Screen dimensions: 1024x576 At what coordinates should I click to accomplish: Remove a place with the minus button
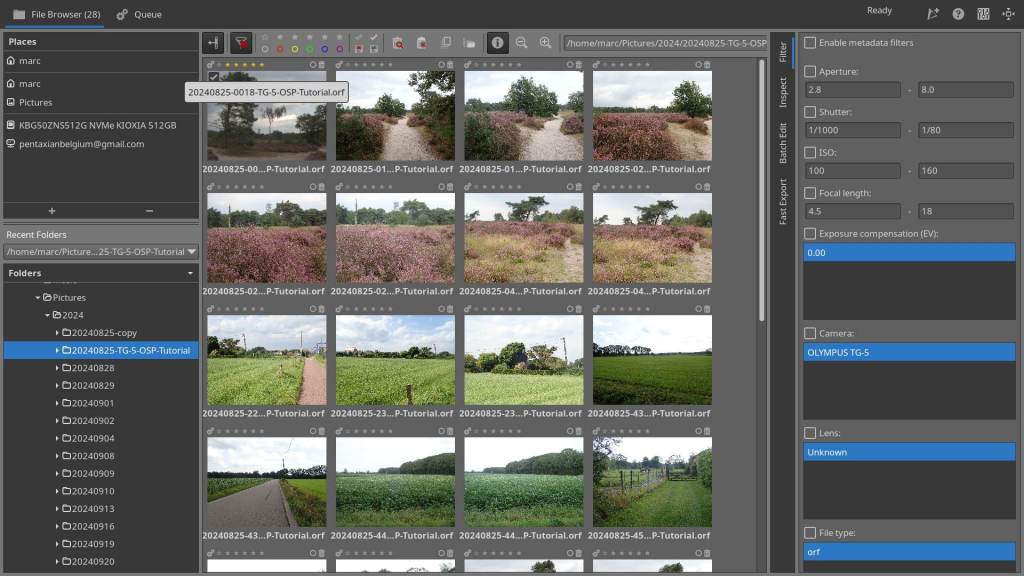click(x=150, y=211)
